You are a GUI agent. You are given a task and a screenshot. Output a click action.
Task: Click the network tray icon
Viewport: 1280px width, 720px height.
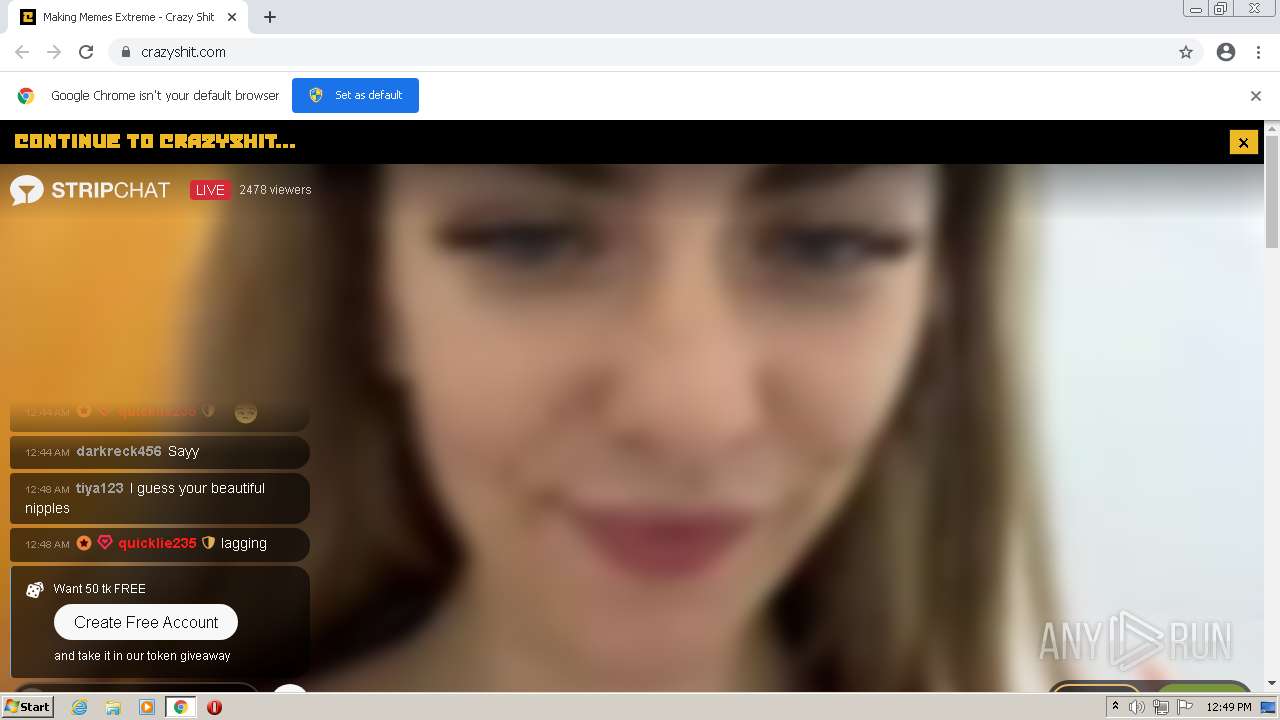point(1161,707)
